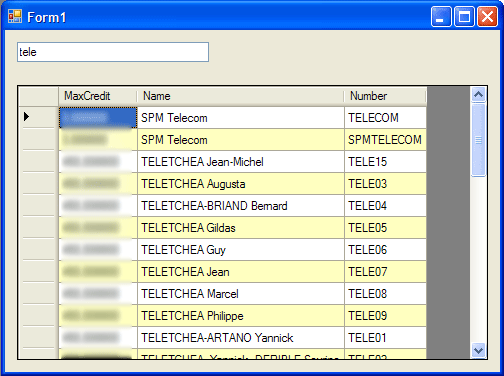
Task: Select 'TELETCHEA Marcel' name cell
Action: click(x=241, y=293)
